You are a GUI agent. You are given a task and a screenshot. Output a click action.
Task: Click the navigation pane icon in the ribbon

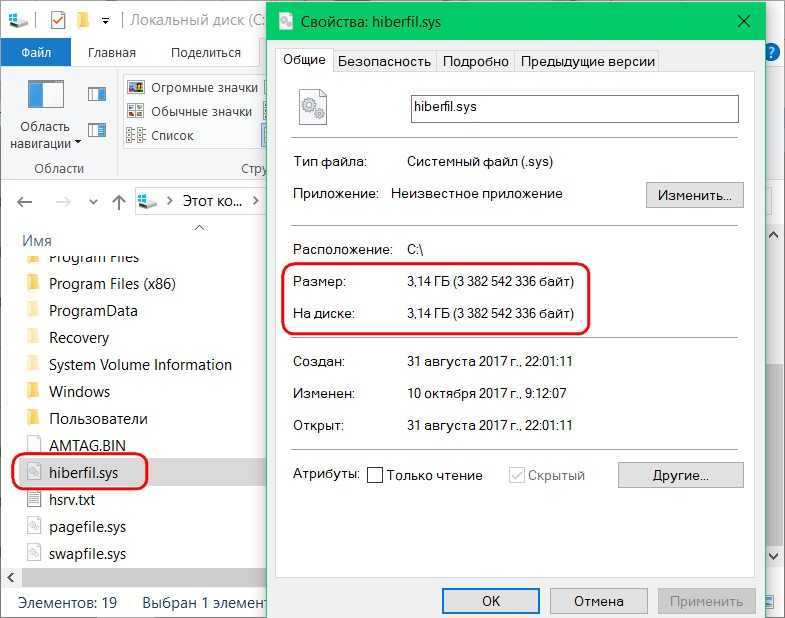45,94
